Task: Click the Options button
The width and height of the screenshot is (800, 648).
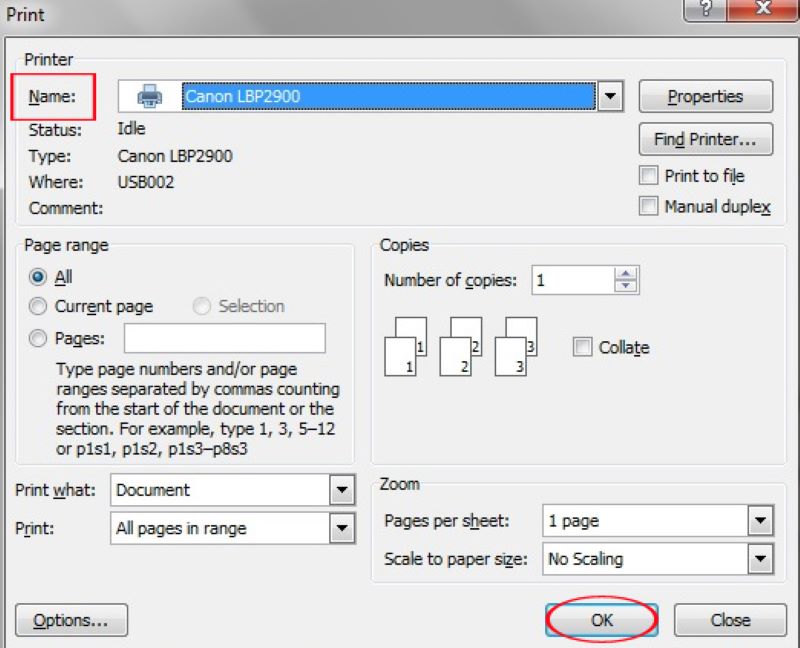Action: pyautogui.click(x=71, y=620)
